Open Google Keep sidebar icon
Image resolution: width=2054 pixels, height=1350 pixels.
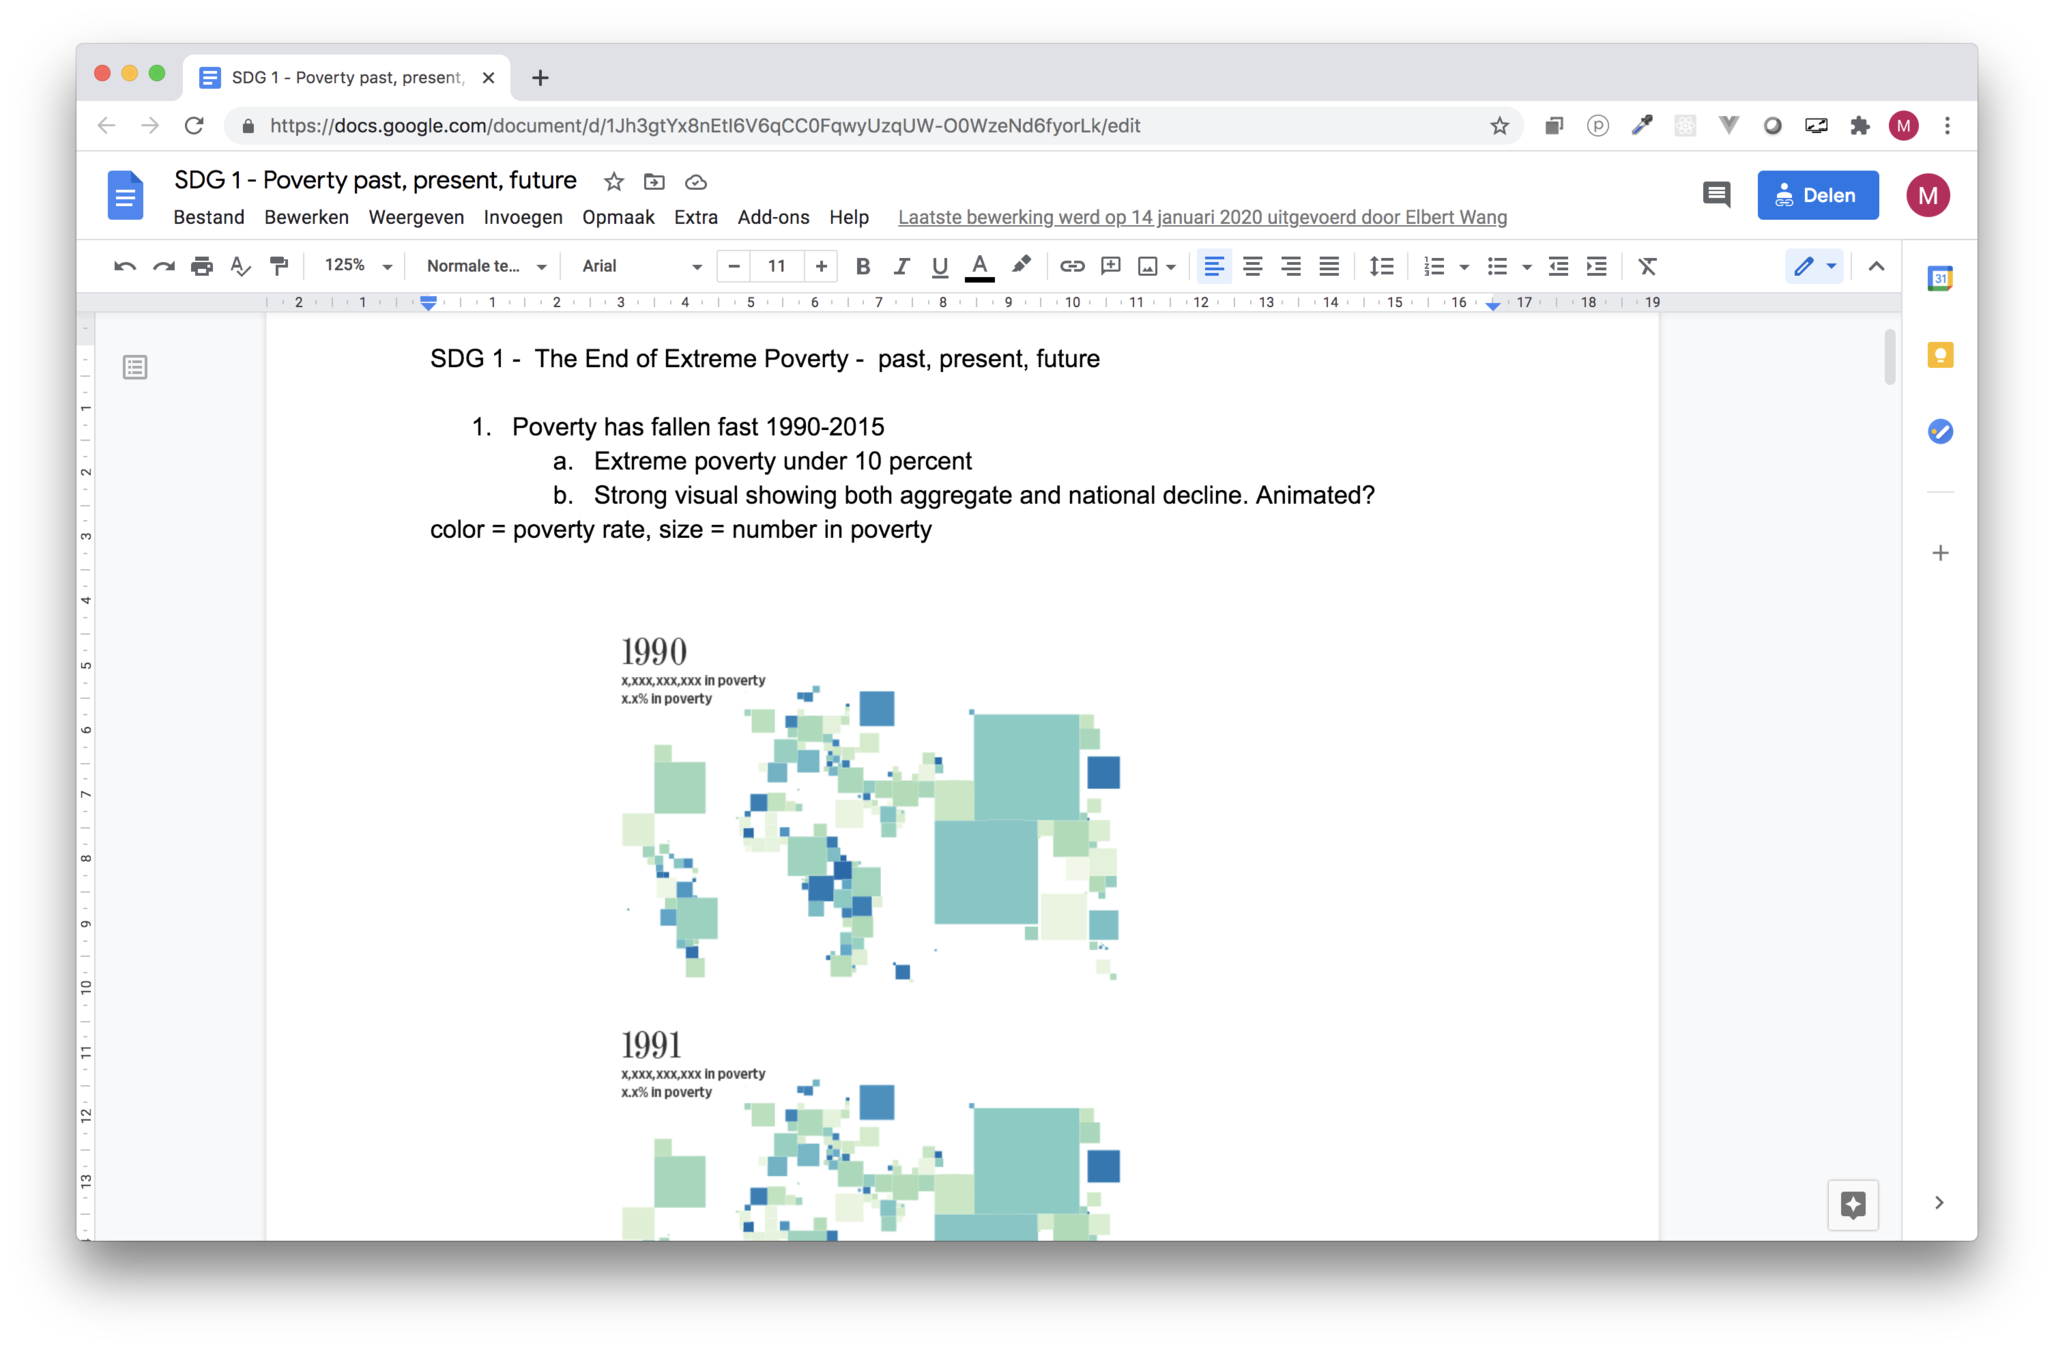pos(1940,355)
